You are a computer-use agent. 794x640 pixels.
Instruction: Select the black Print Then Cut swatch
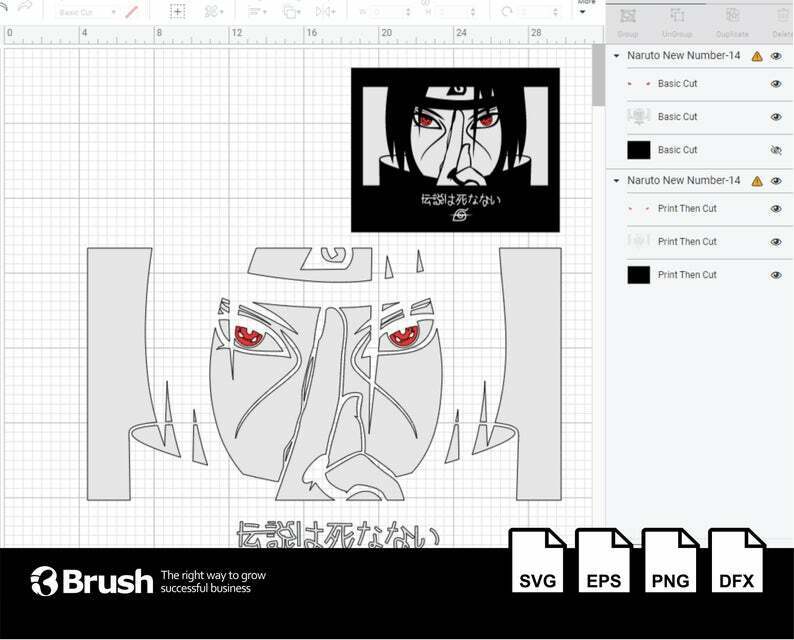[639, 275]
